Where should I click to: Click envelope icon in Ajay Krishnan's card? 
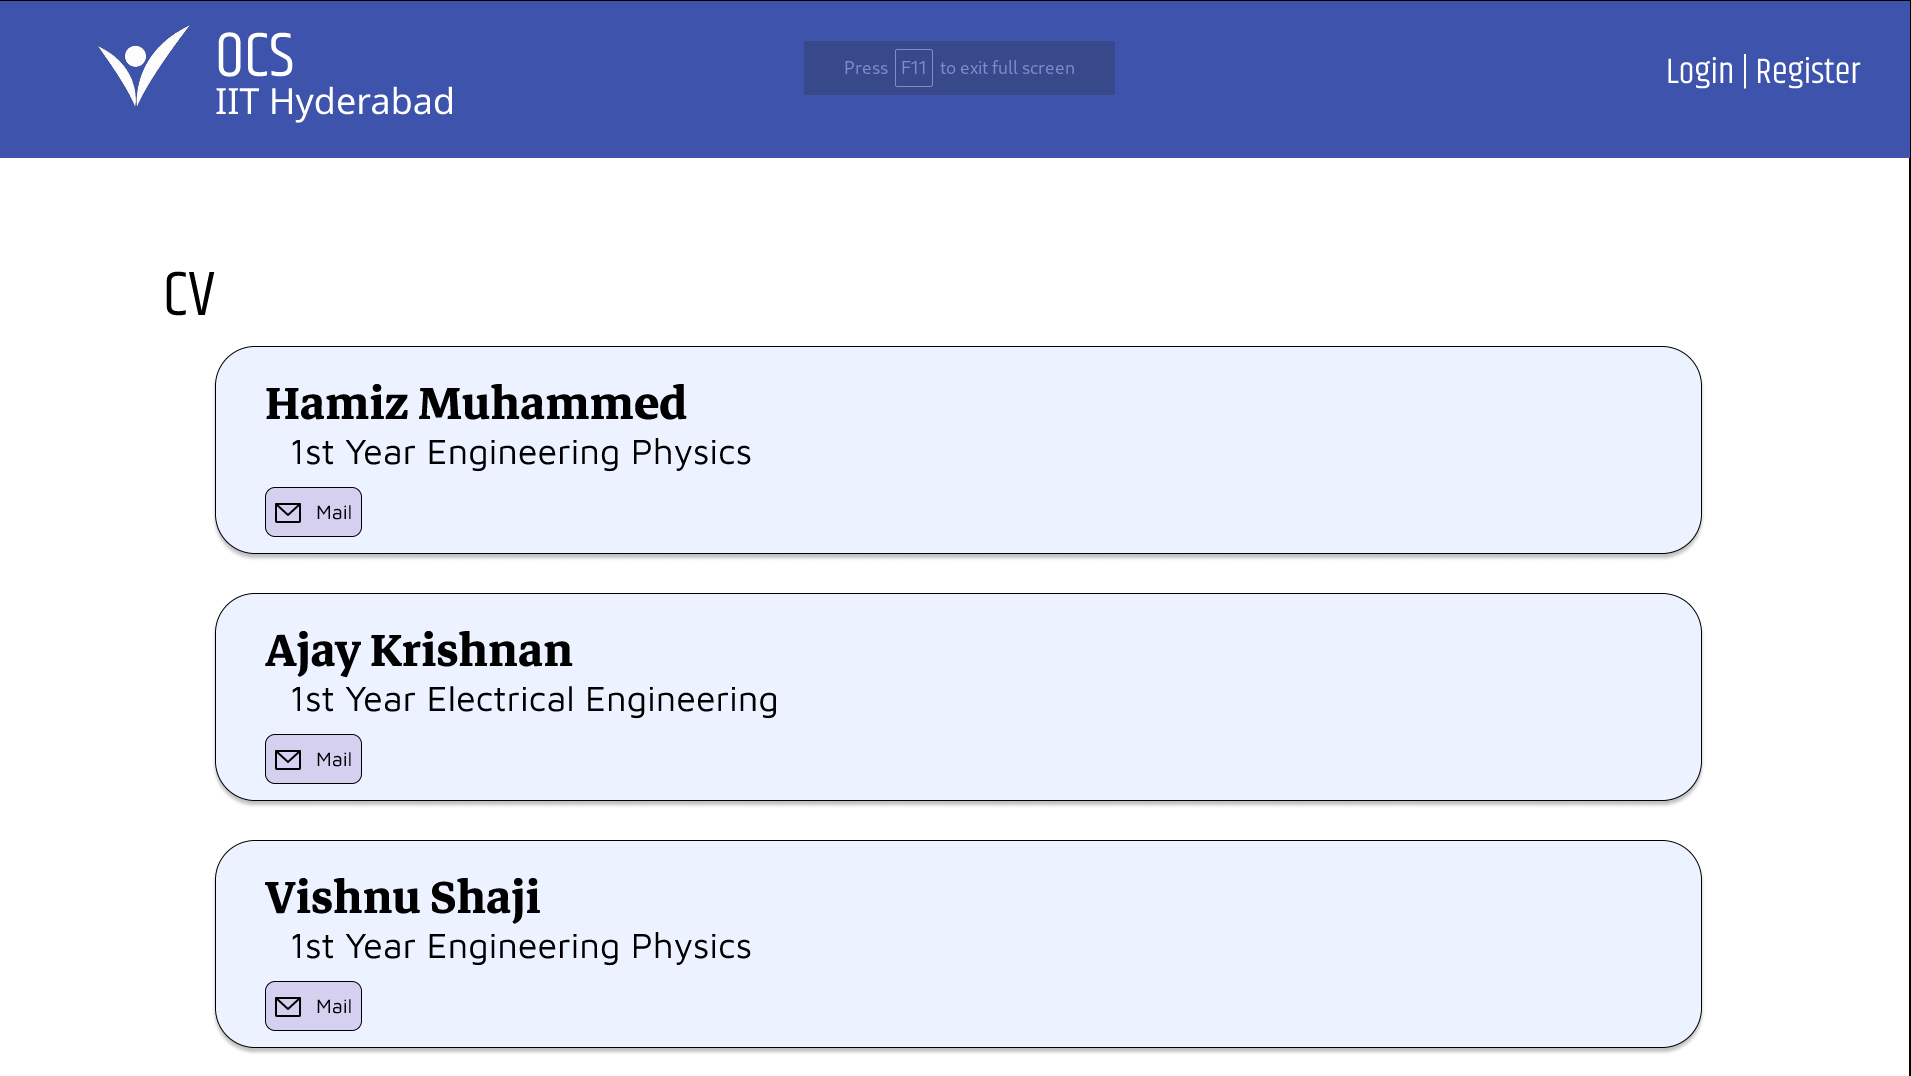coord(288,760)
